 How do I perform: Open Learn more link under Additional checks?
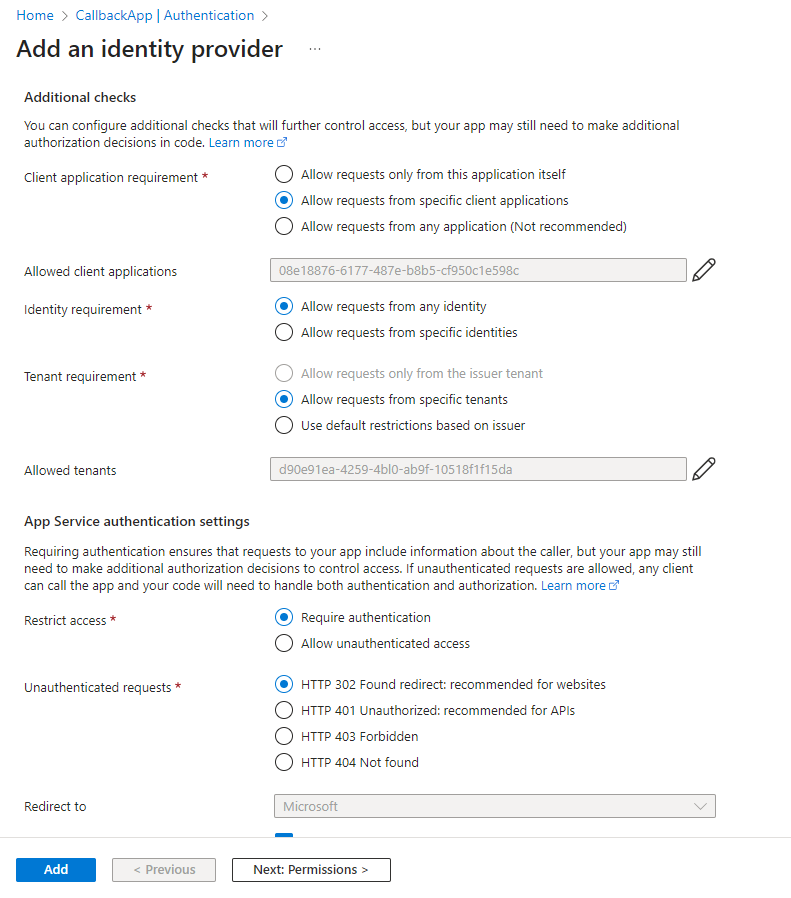247,143
